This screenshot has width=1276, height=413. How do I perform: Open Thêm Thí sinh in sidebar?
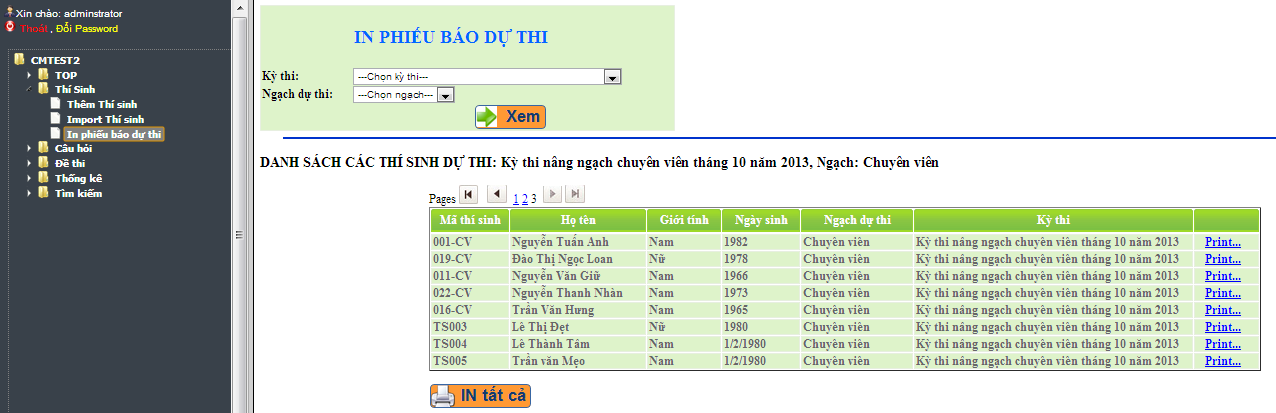102,104
